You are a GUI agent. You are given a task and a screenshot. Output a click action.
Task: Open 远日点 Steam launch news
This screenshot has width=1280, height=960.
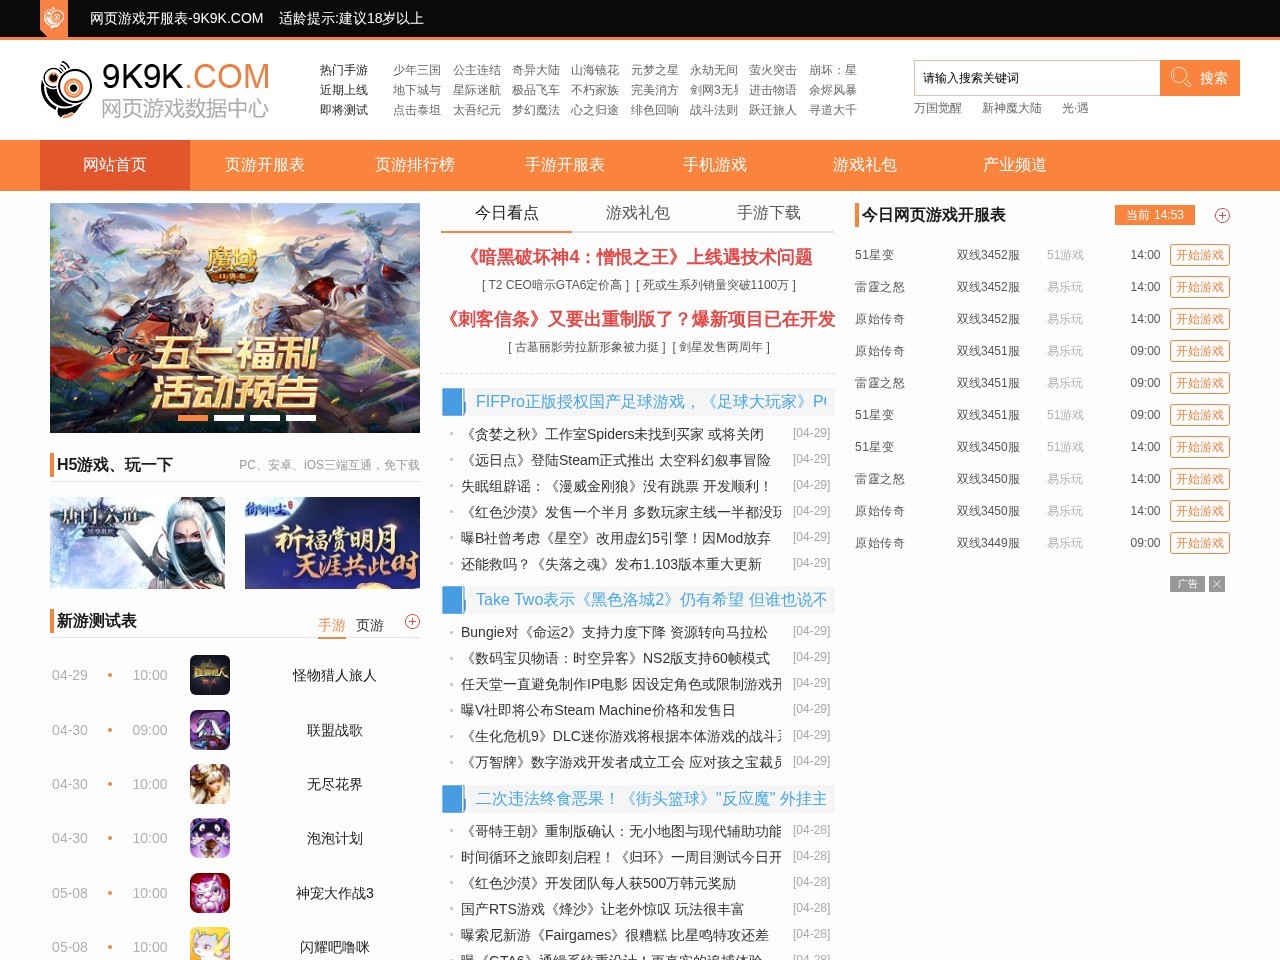point(616,460)
